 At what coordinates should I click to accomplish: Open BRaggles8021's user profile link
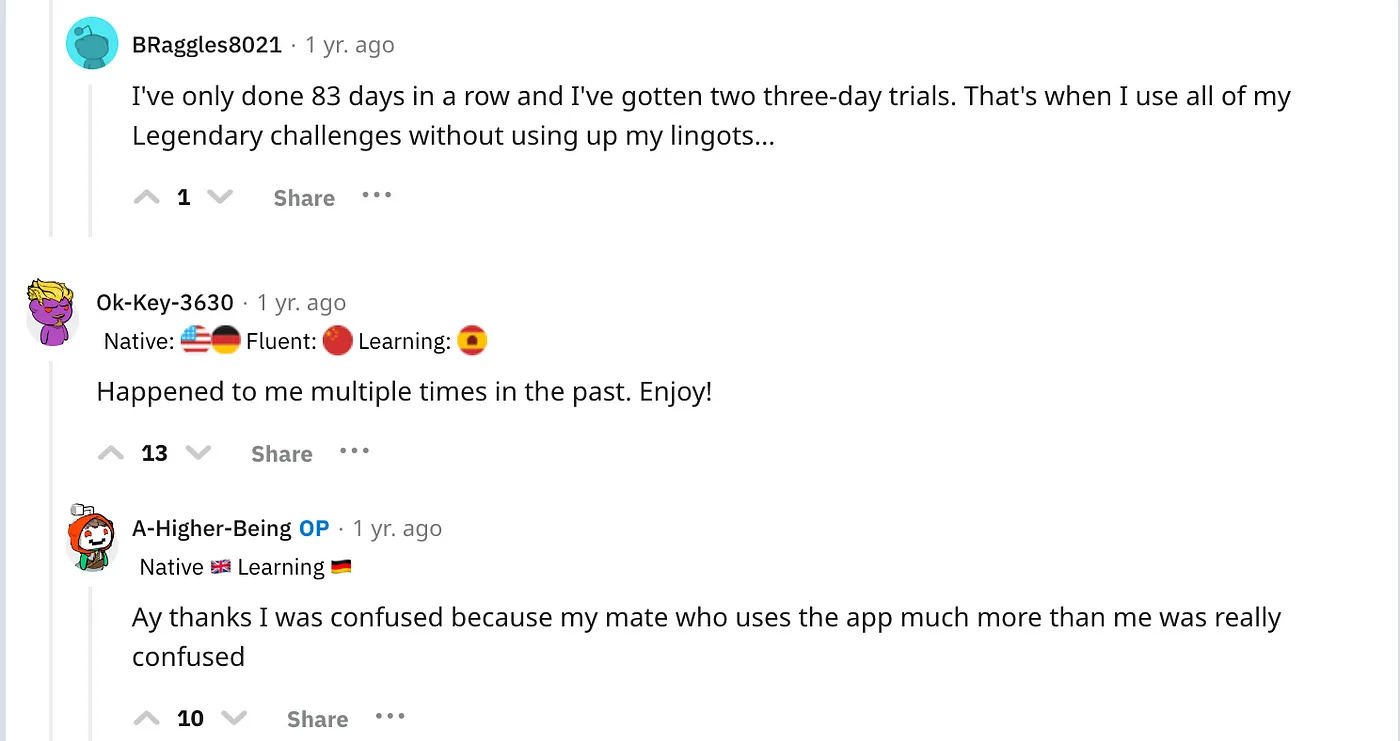pos(207,45)
